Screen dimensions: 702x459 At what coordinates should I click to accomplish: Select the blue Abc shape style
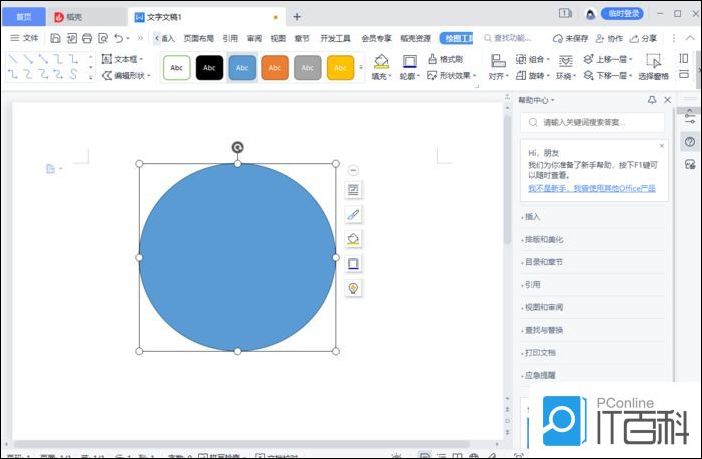[x=242, y=67]
